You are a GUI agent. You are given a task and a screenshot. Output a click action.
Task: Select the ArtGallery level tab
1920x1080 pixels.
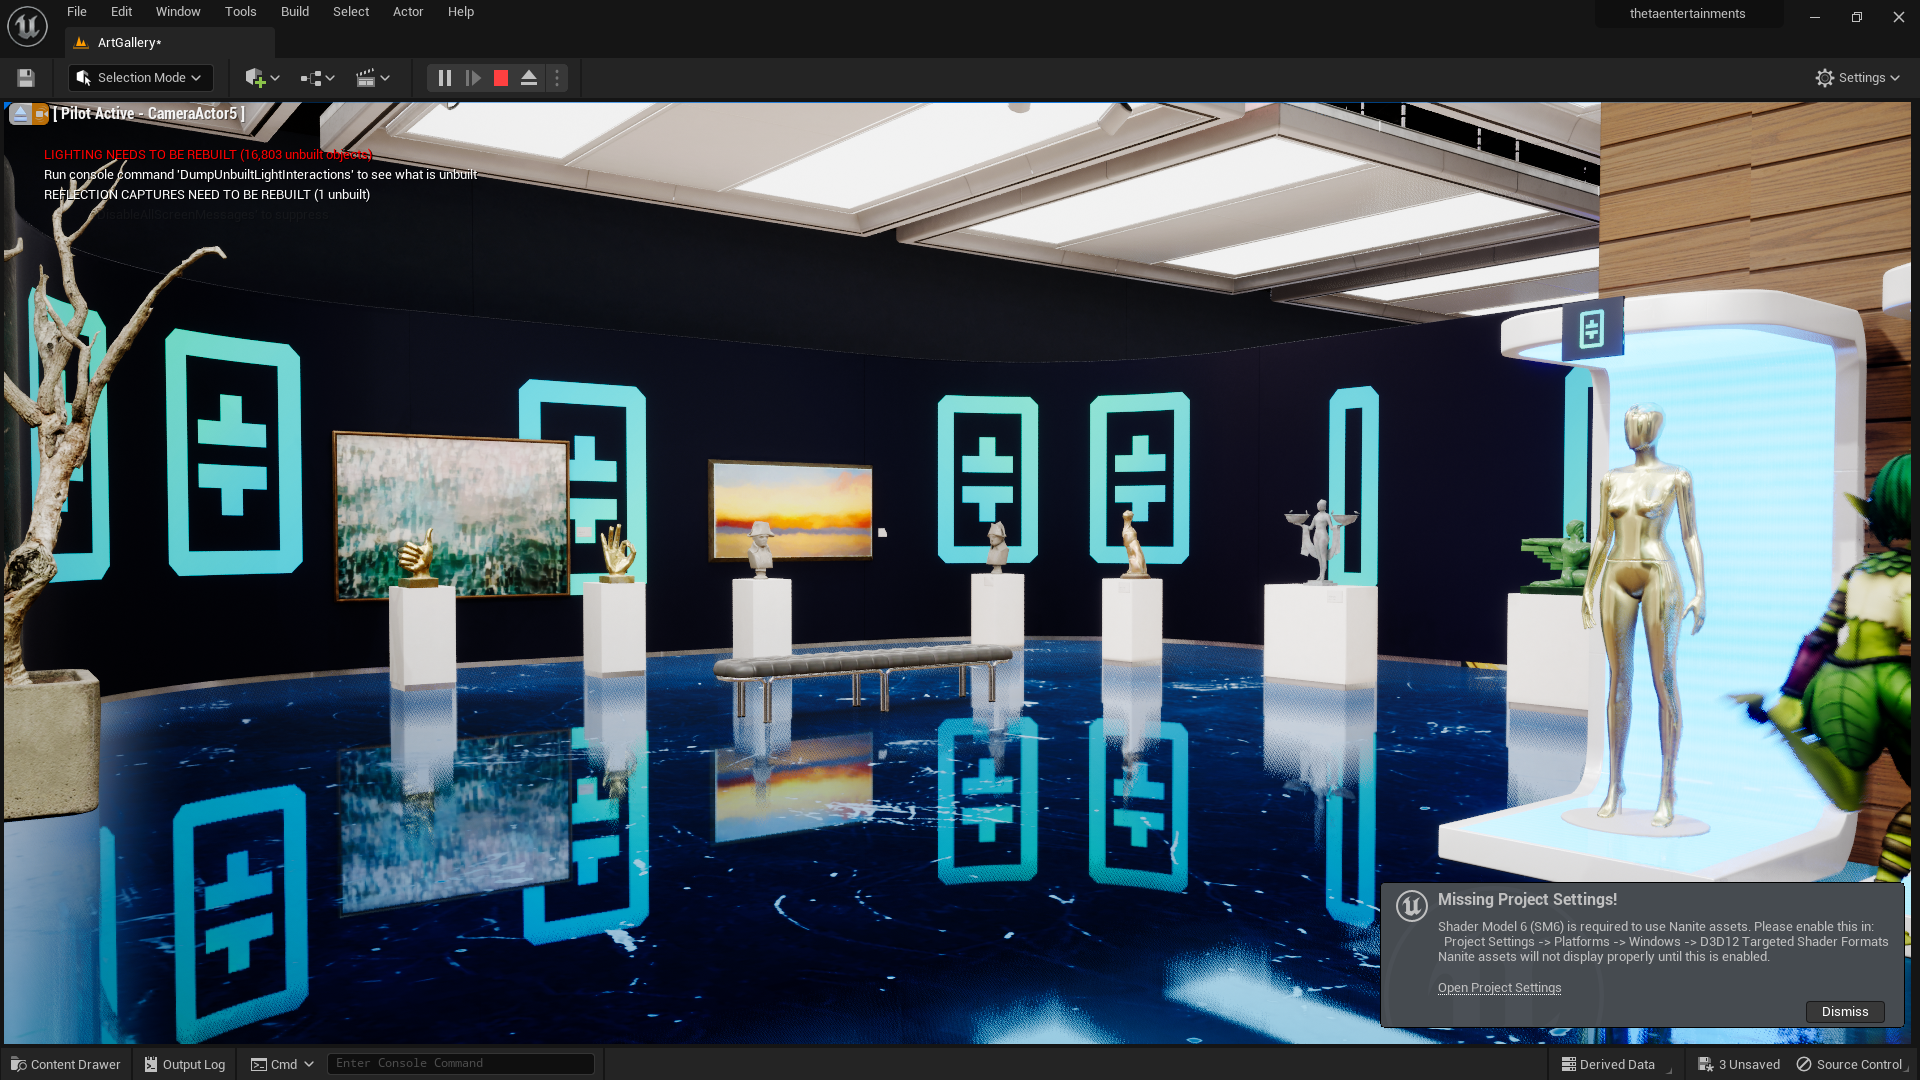point(130,43)
